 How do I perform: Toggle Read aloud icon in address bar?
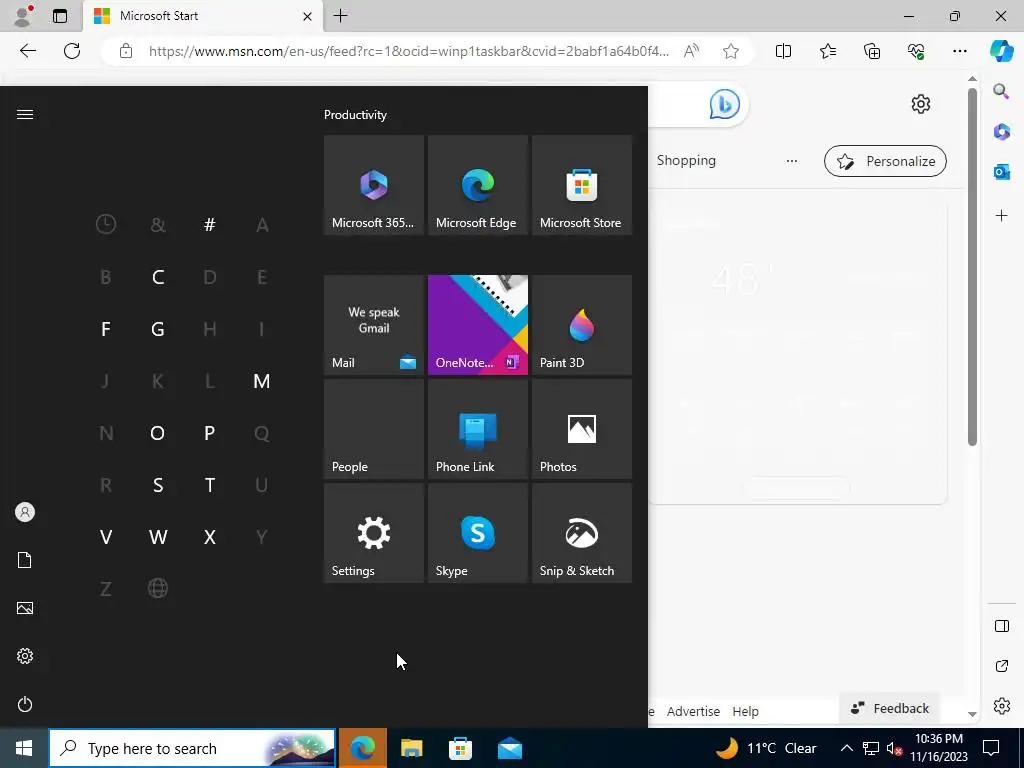(x=691, y=51)
